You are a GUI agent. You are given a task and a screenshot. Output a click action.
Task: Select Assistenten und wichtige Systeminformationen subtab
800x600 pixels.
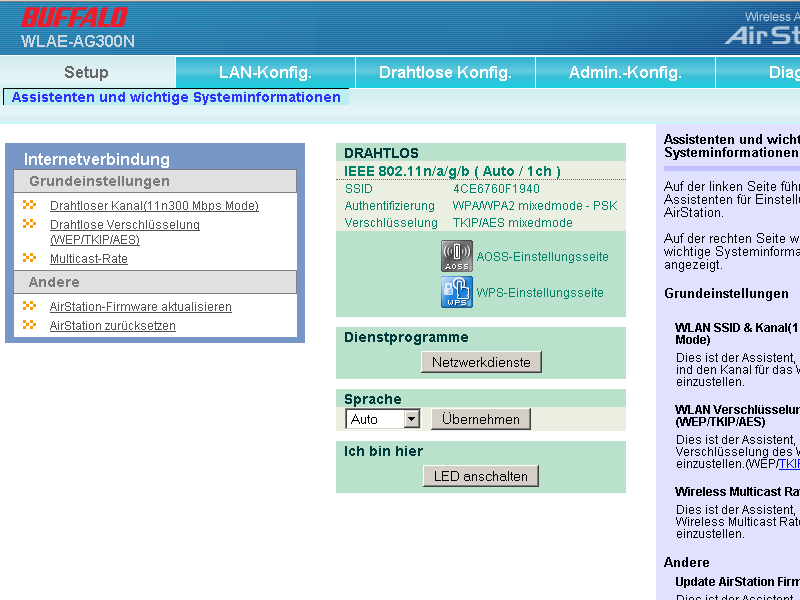coord(176,97)
